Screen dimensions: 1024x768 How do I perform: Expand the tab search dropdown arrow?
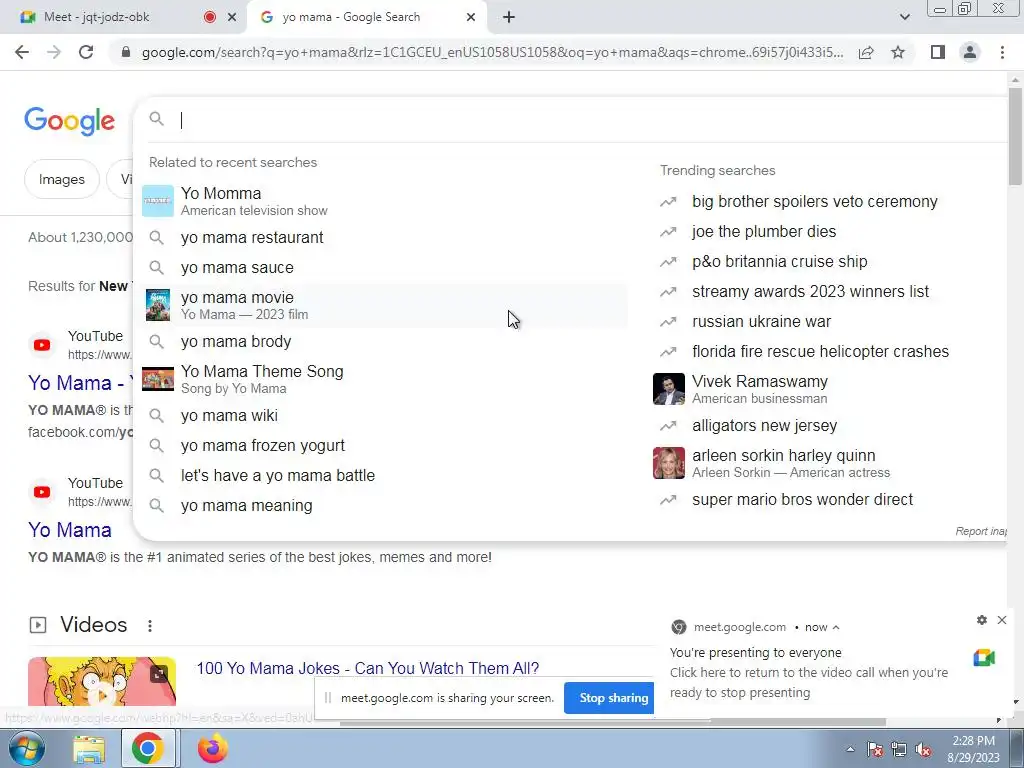click(x=904, y=17)
